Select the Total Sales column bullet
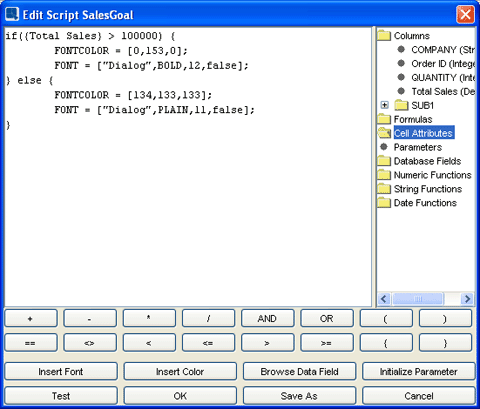480x409 pixels. [401, 91]
